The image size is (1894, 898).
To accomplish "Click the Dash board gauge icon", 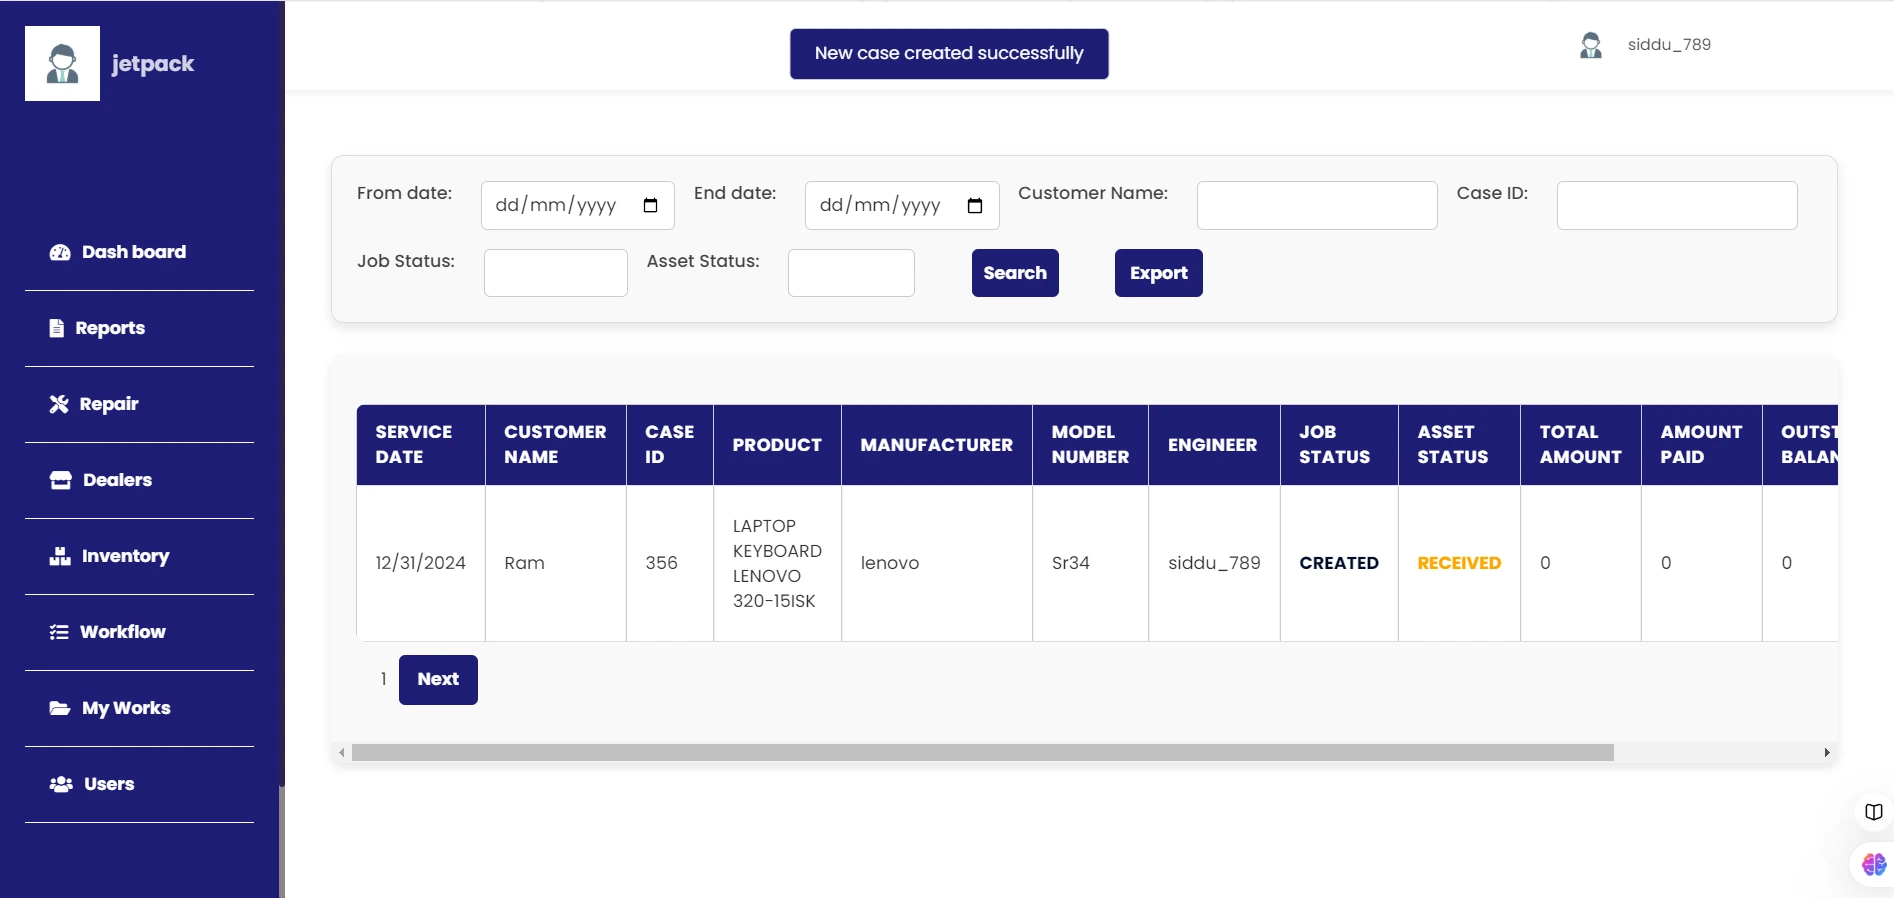I will click(x=60, y=252).
